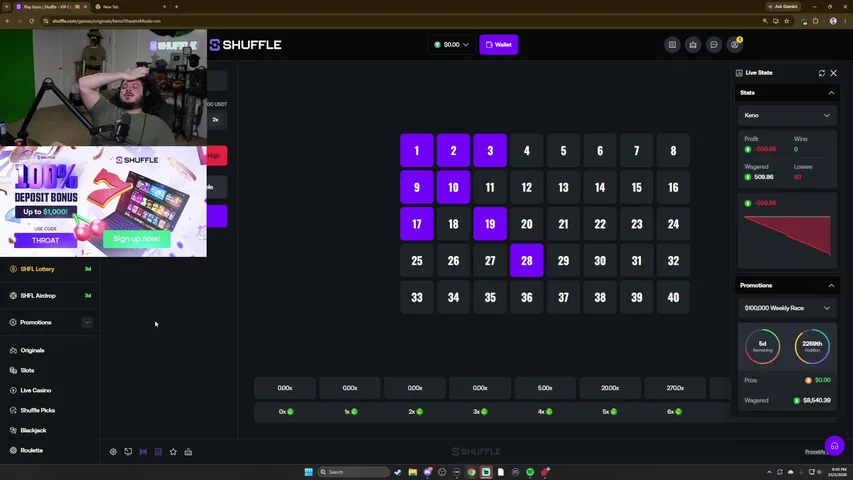853x480 pixels.
Task: Click the 2269th position ring
Action: point(812,346)
